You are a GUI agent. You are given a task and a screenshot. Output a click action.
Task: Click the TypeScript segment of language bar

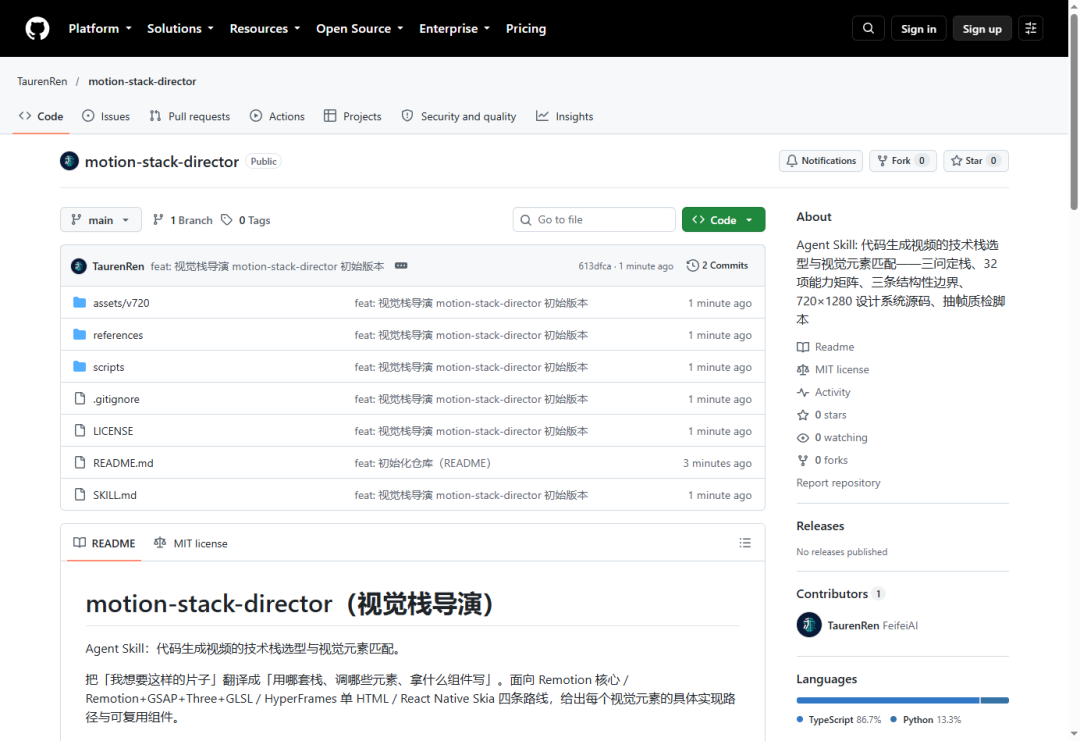[x=887, y=700]
